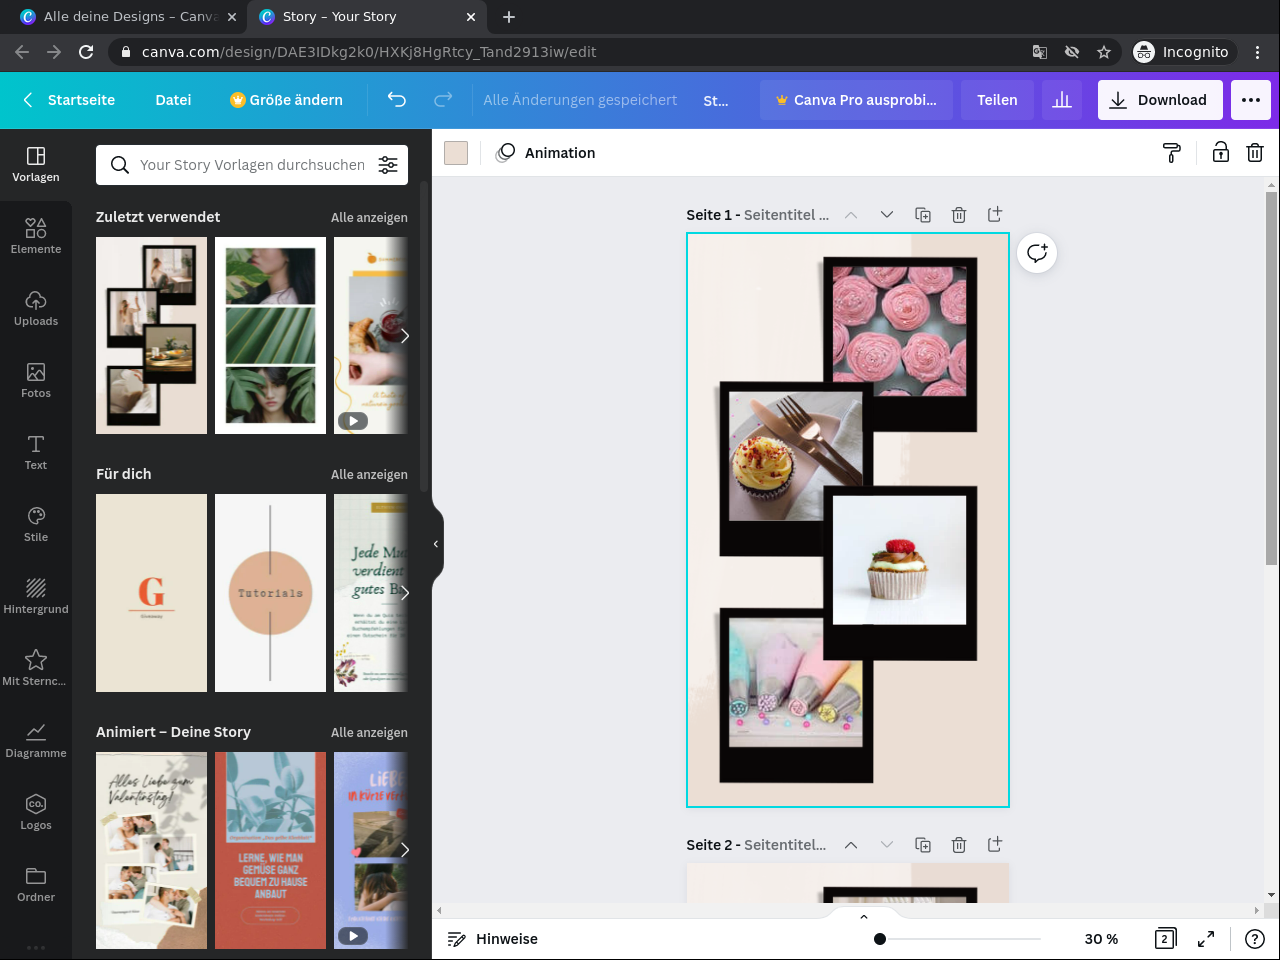Open the Diagramme sidebar panel
Screen dimensions: 1280x960
36,741
